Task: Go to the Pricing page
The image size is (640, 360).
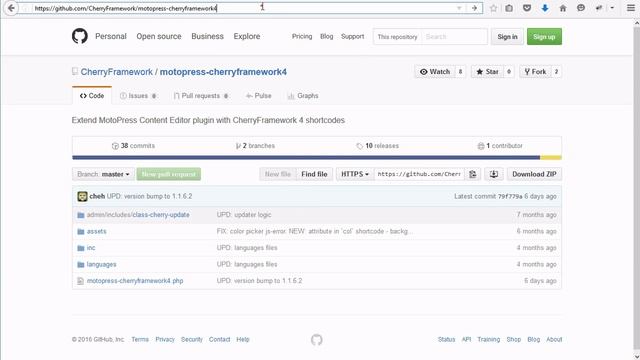Action: coord(302,36)
